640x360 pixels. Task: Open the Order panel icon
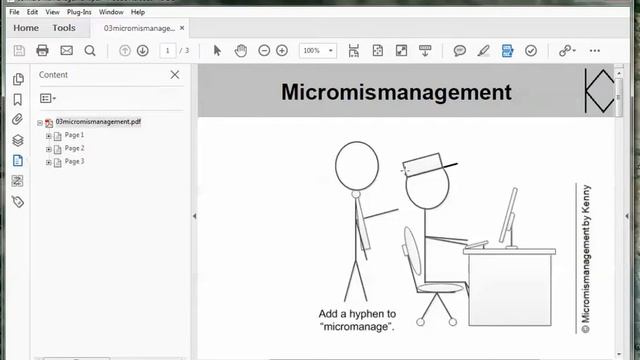pos(17,181)
